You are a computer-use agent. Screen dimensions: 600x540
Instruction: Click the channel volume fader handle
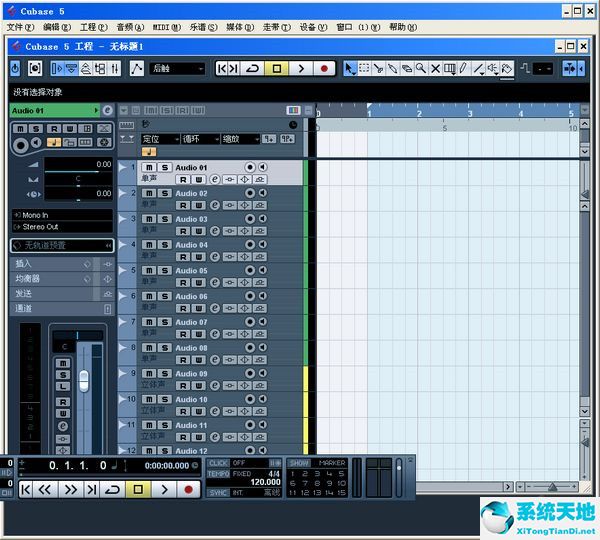(83, 381)
